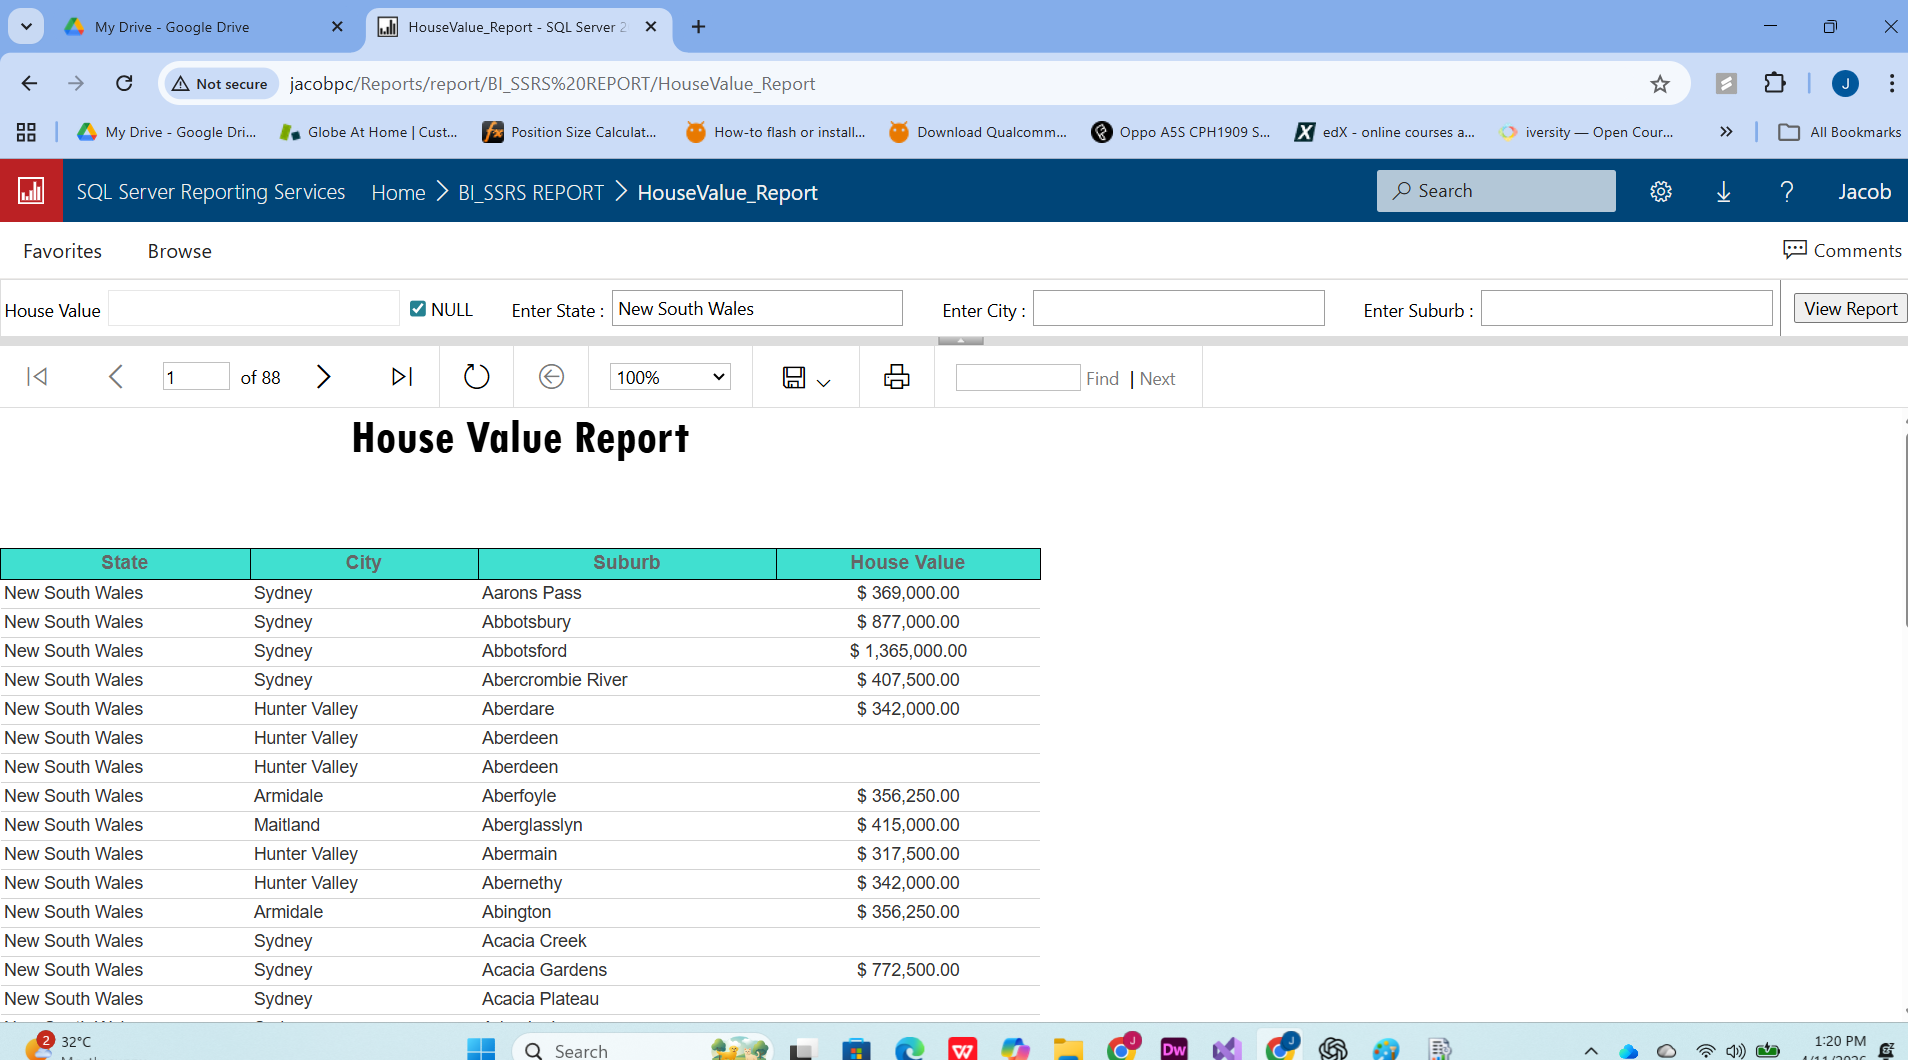
Task: Click the Enter City input field
Action: 1178,309
